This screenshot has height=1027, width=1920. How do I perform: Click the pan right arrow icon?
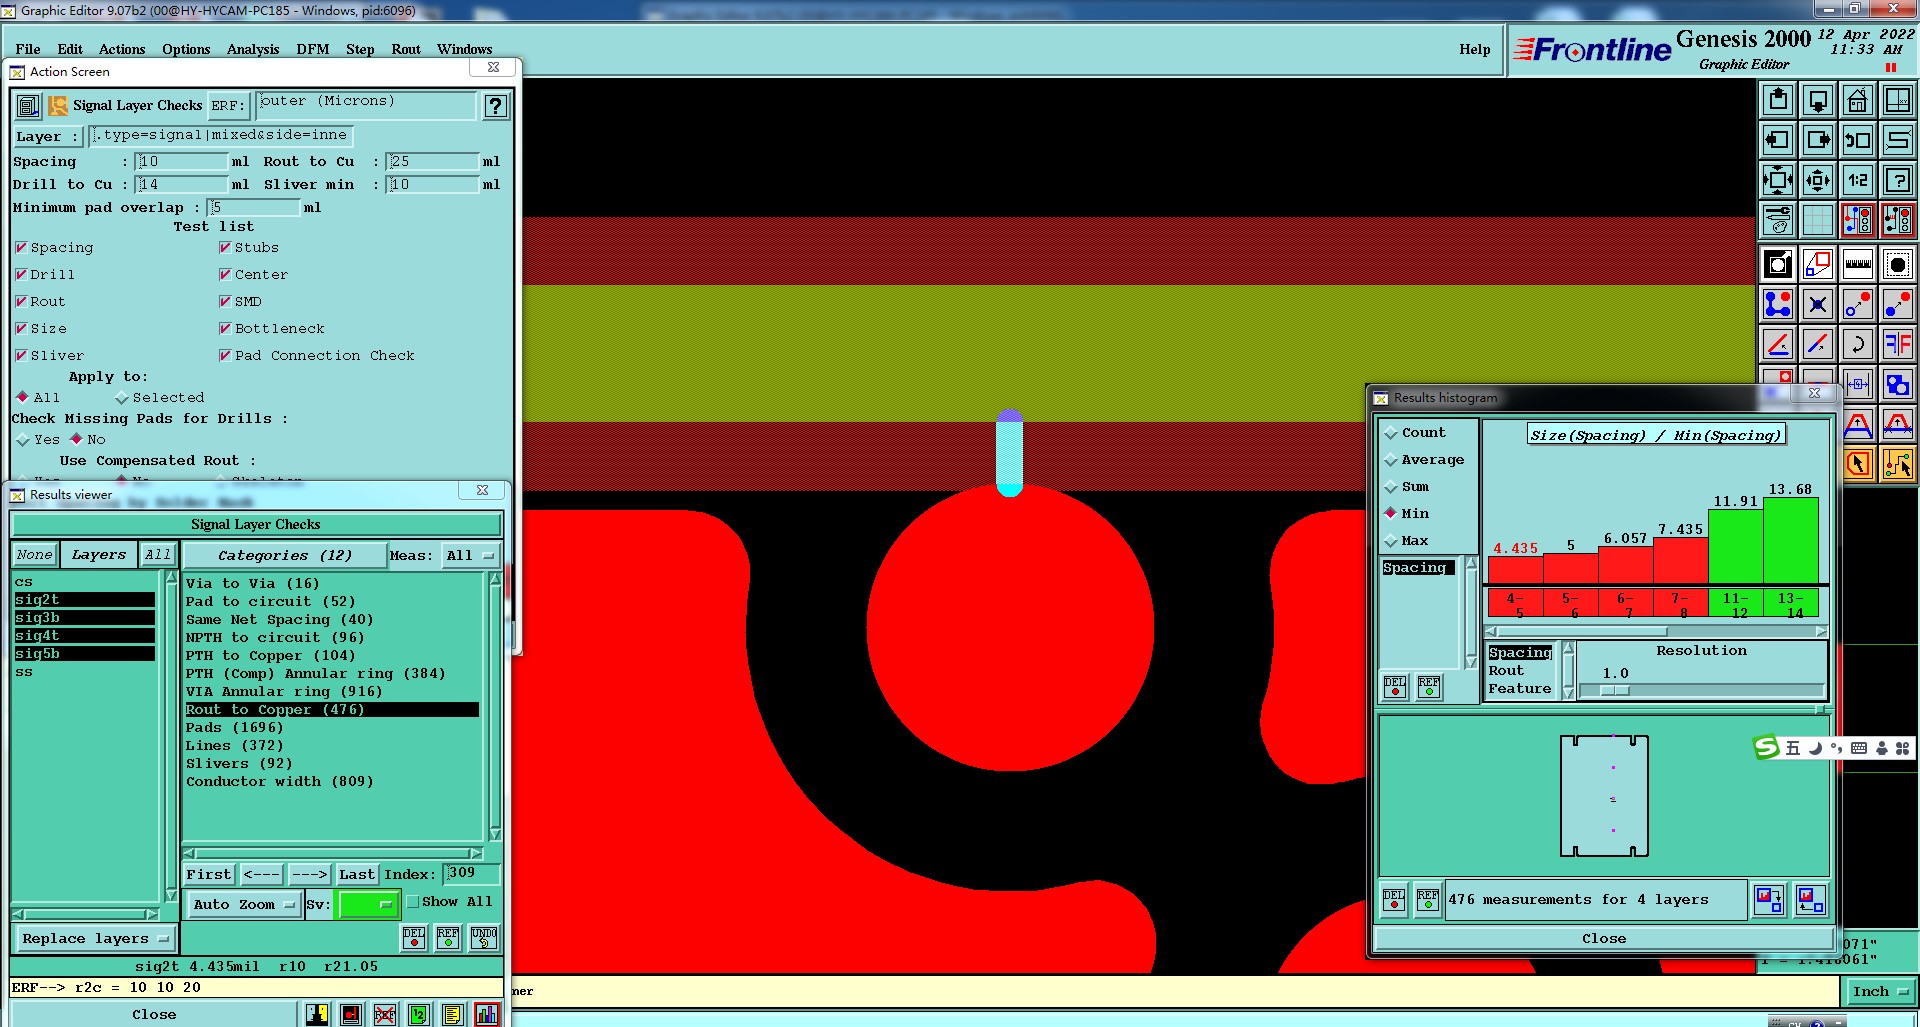1817,140
